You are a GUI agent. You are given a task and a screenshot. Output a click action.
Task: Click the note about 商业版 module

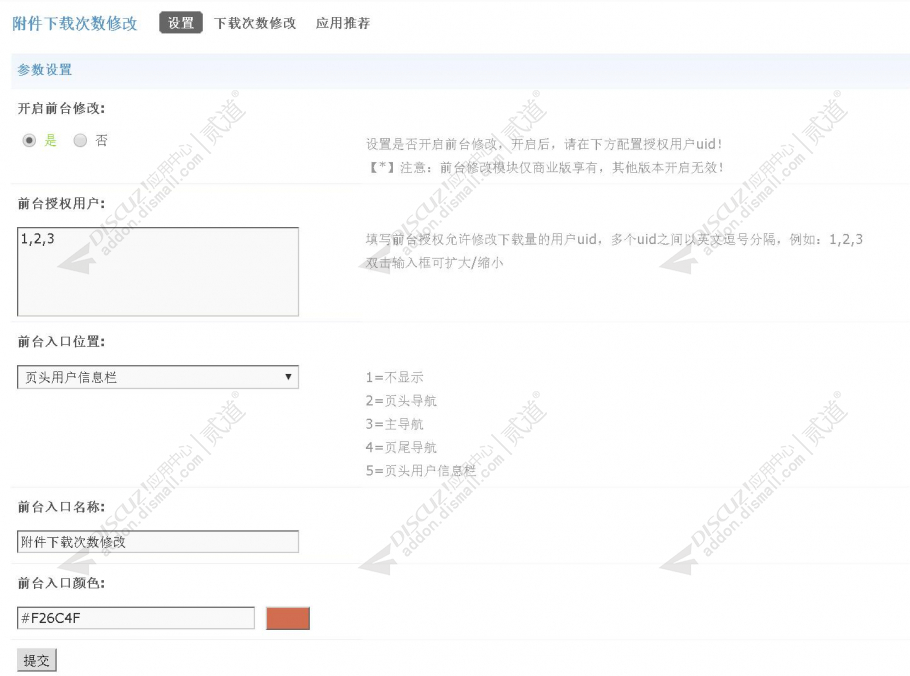coord(546,168)
